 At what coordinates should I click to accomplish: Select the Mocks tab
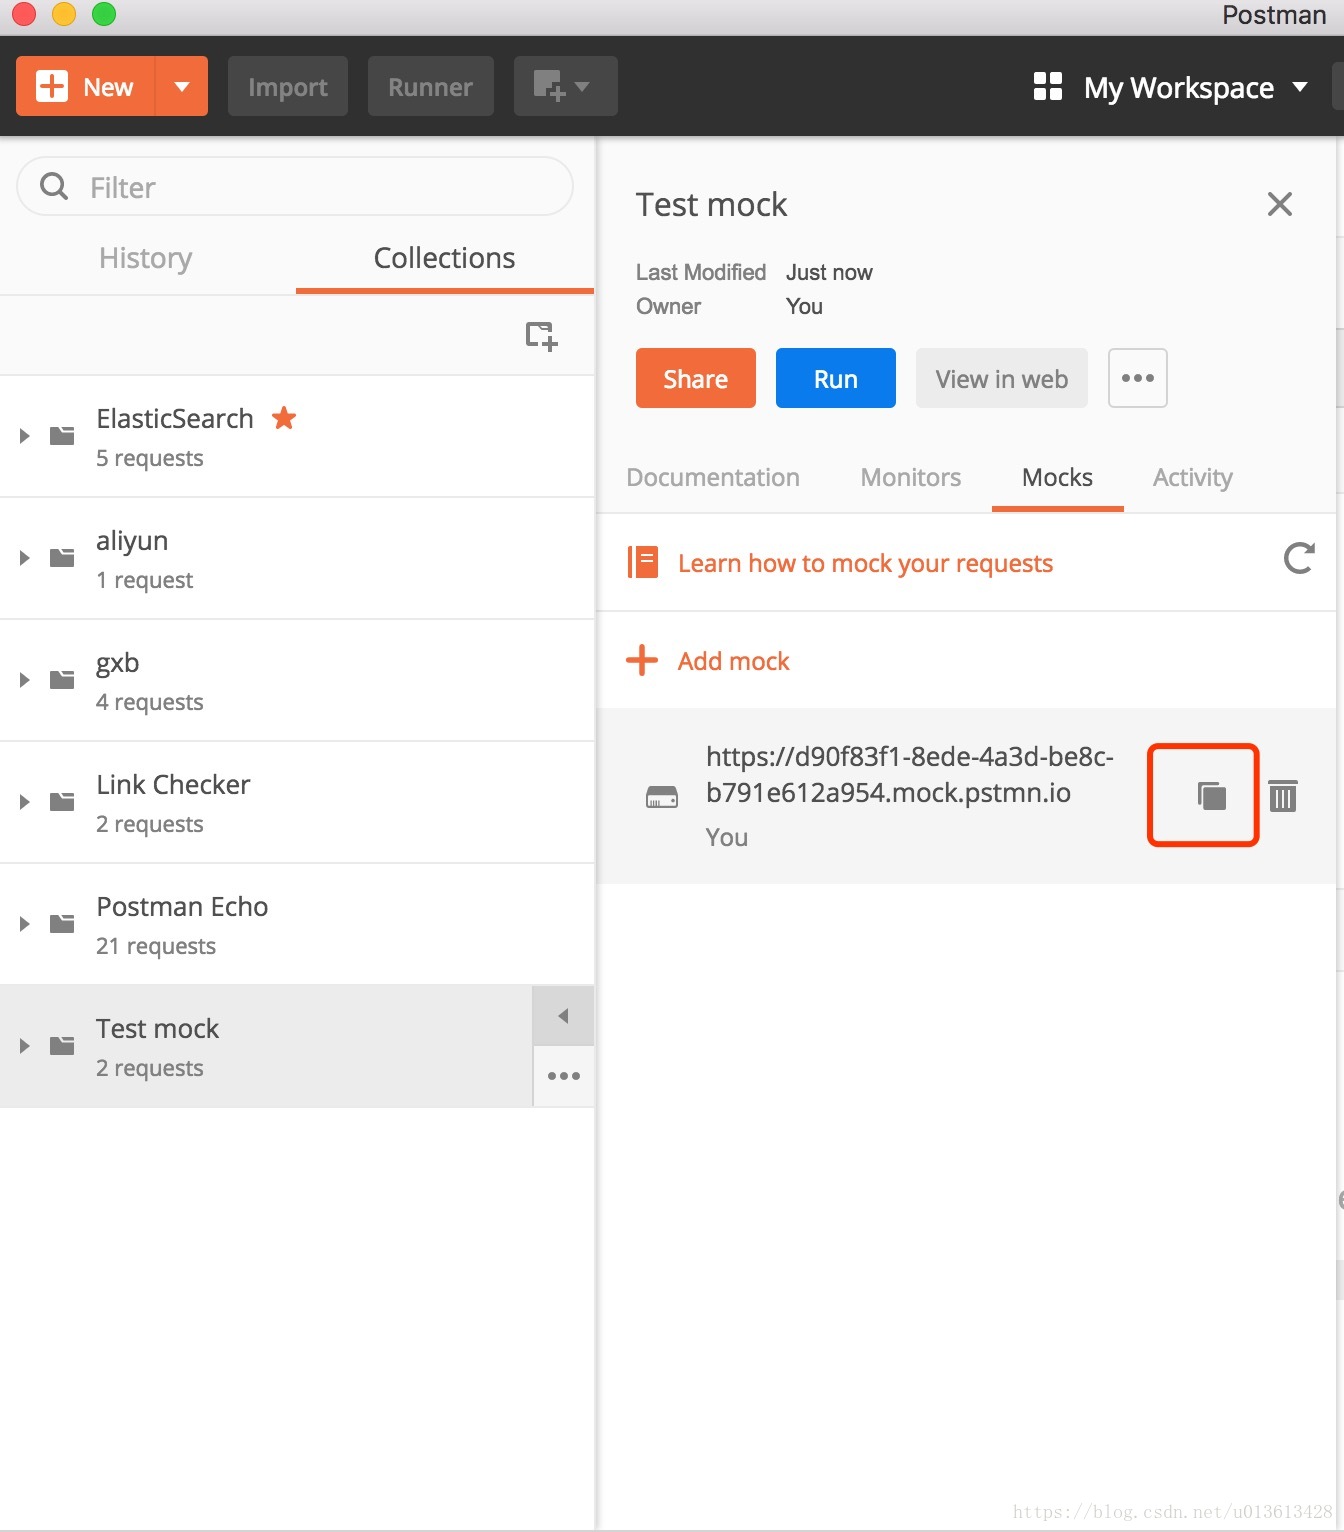1058,477
